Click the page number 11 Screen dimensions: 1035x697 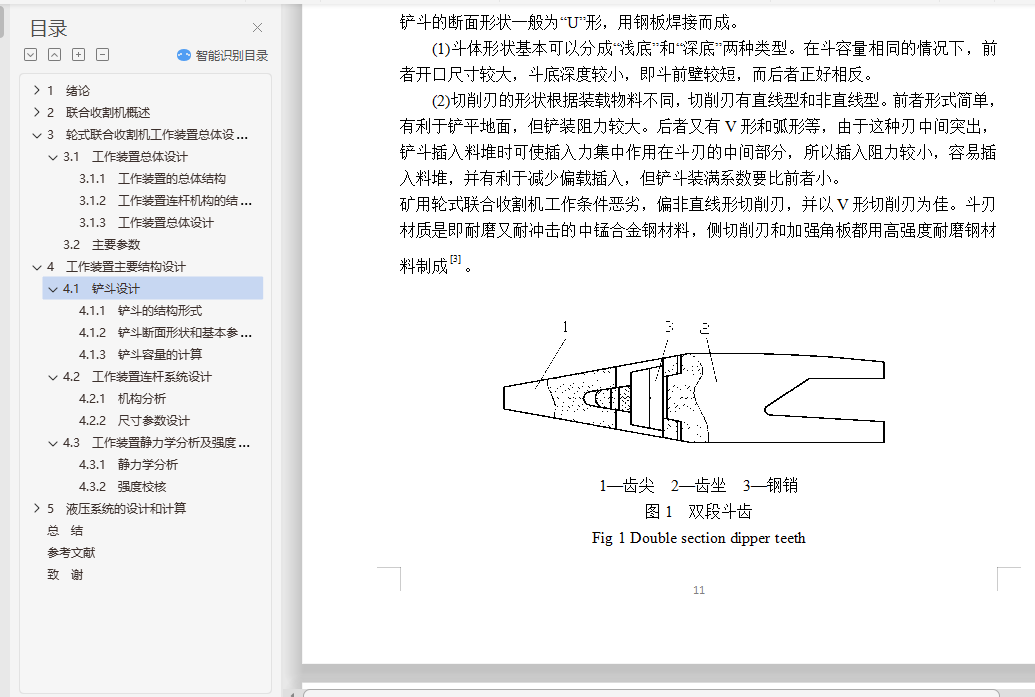click(699, 590)
